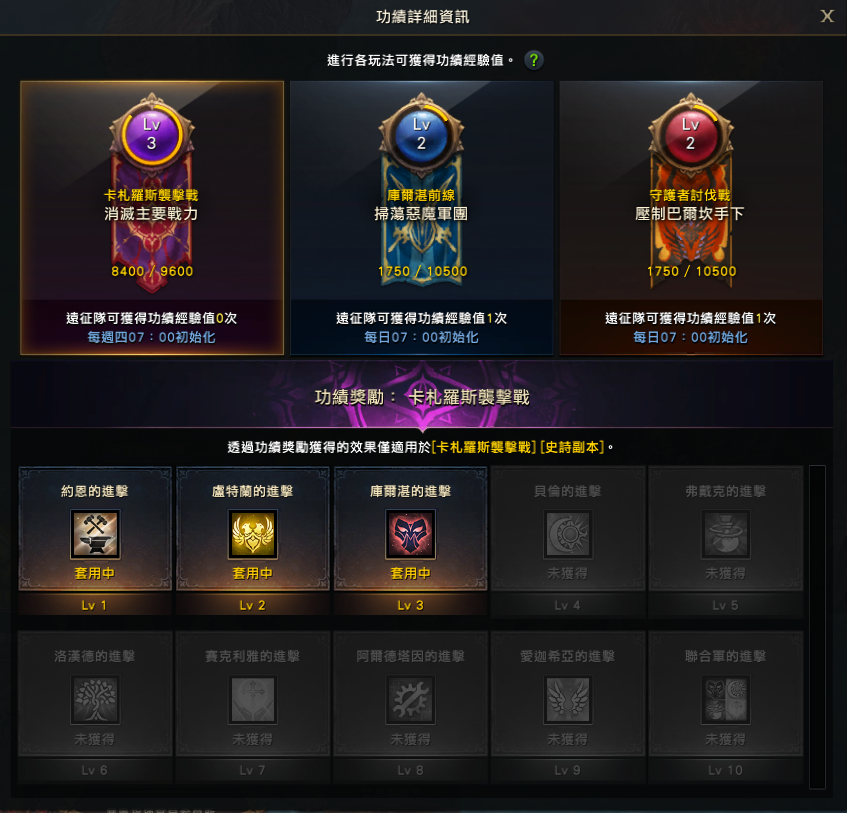The height and width of the screenshot is (813, 847).
Task: Click the locked 聯合軍的進擊 emblem icon
Action: coord(725,700)
